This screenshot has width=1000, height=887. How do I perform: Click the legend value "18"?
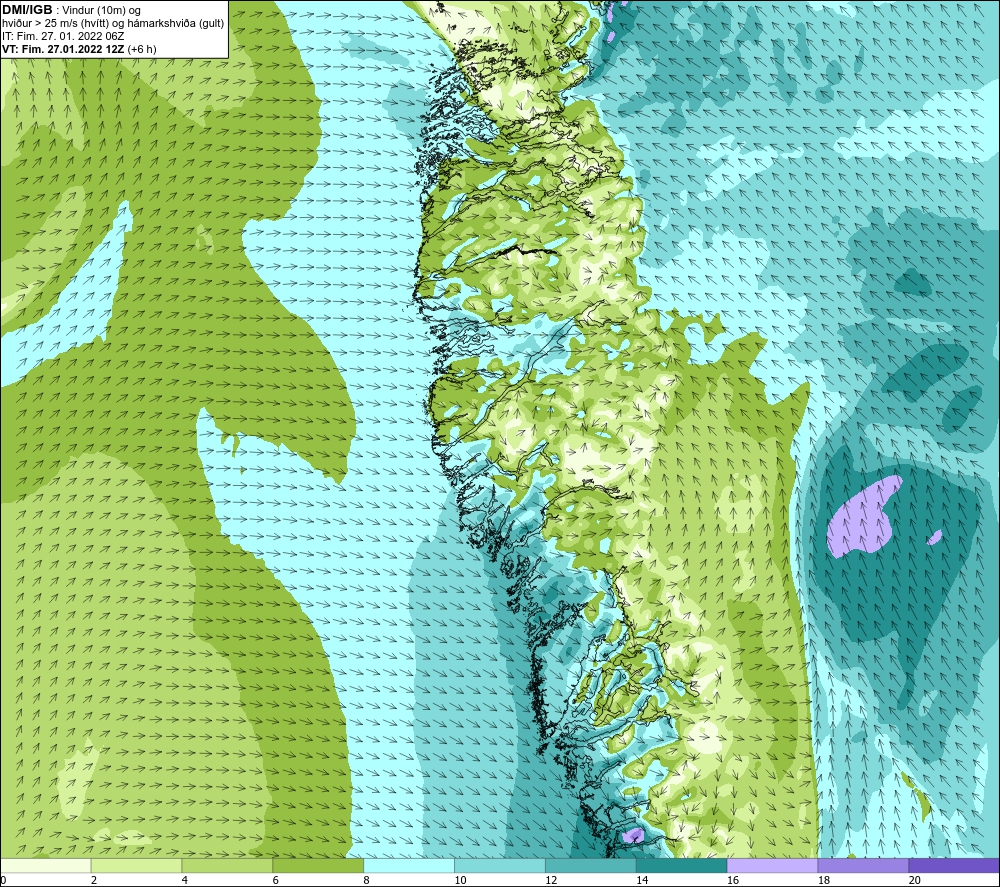[x=824, y=880]
